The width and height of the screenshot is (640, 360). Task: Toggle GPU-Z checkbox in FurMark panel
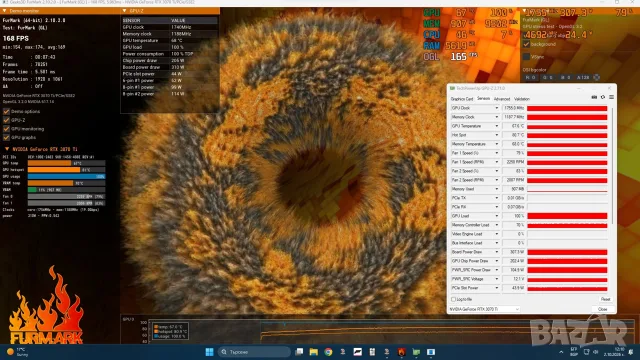(x=6, y=120)
